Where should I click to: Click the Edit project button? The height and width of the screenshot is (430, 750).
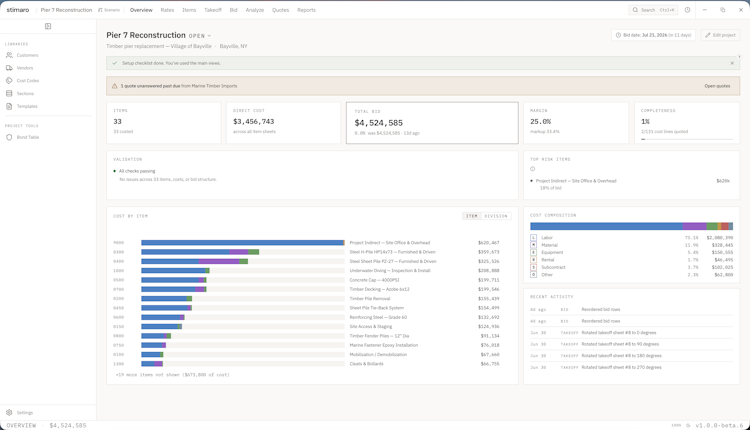coord(720,35)
